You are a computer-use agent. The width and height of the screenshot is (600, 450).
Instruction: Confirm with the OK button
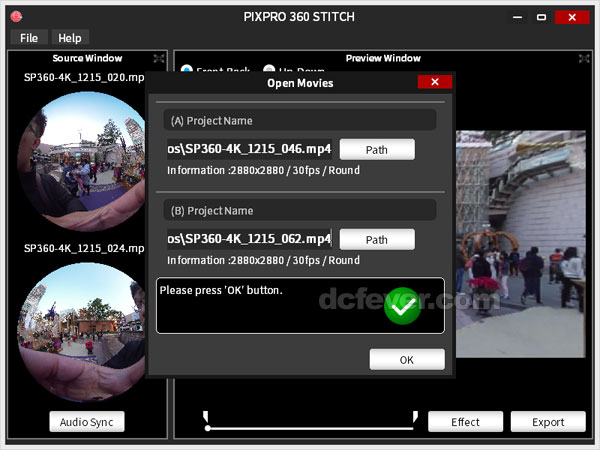[407, 360]
